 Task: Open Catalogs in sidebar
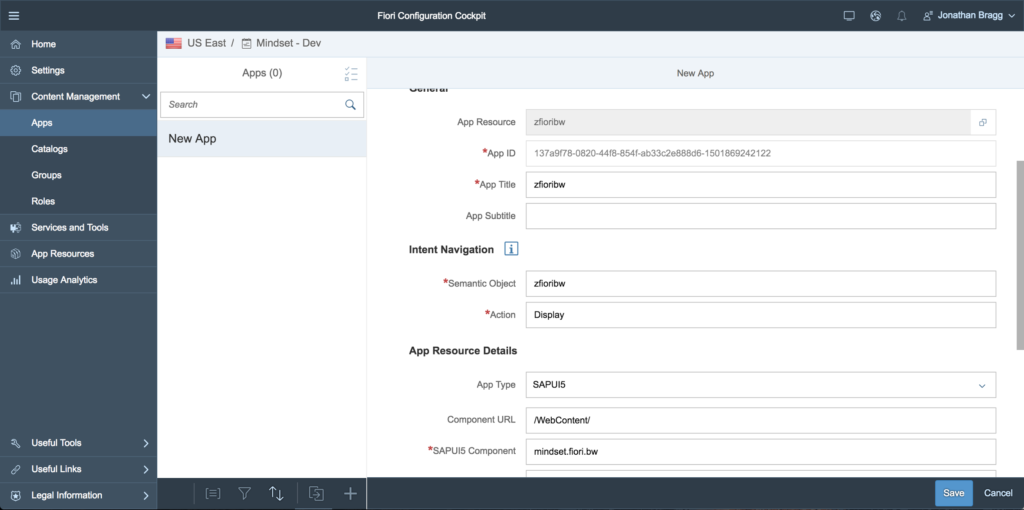click(x=78, y=149)
